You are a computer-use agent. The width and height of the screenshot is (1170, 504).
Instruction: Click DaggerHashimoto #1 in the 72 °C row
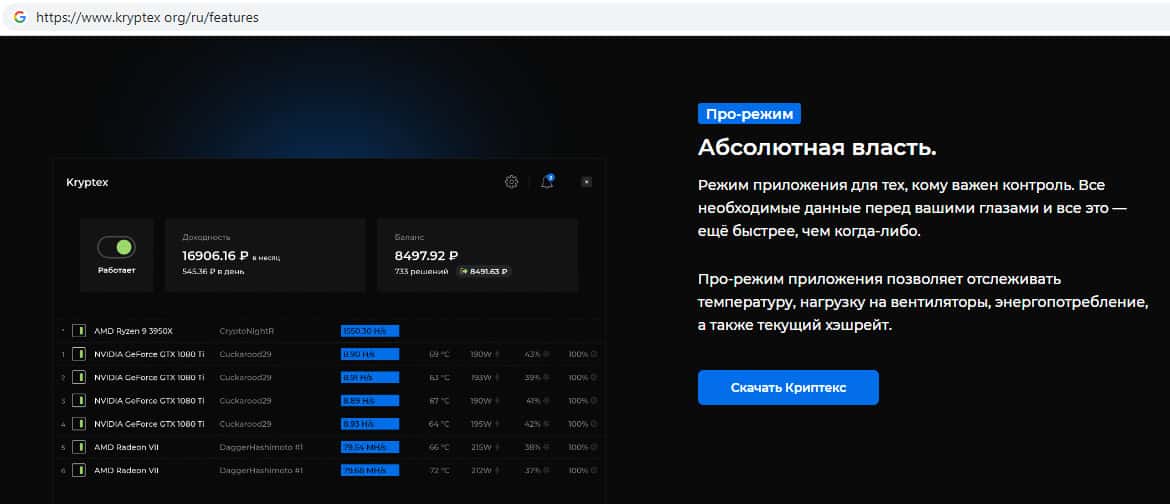(261, 470)
